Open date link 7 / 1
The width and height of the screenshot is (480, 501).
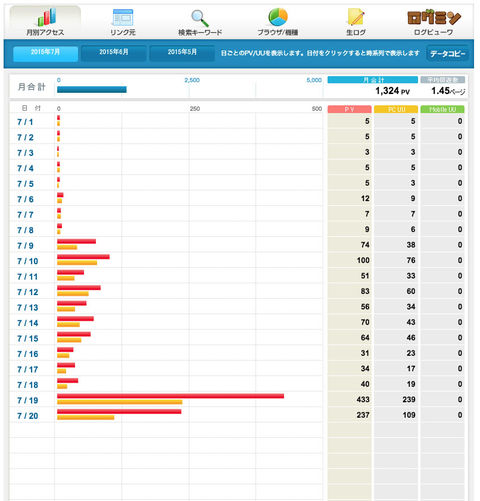[x=25, y=122]
